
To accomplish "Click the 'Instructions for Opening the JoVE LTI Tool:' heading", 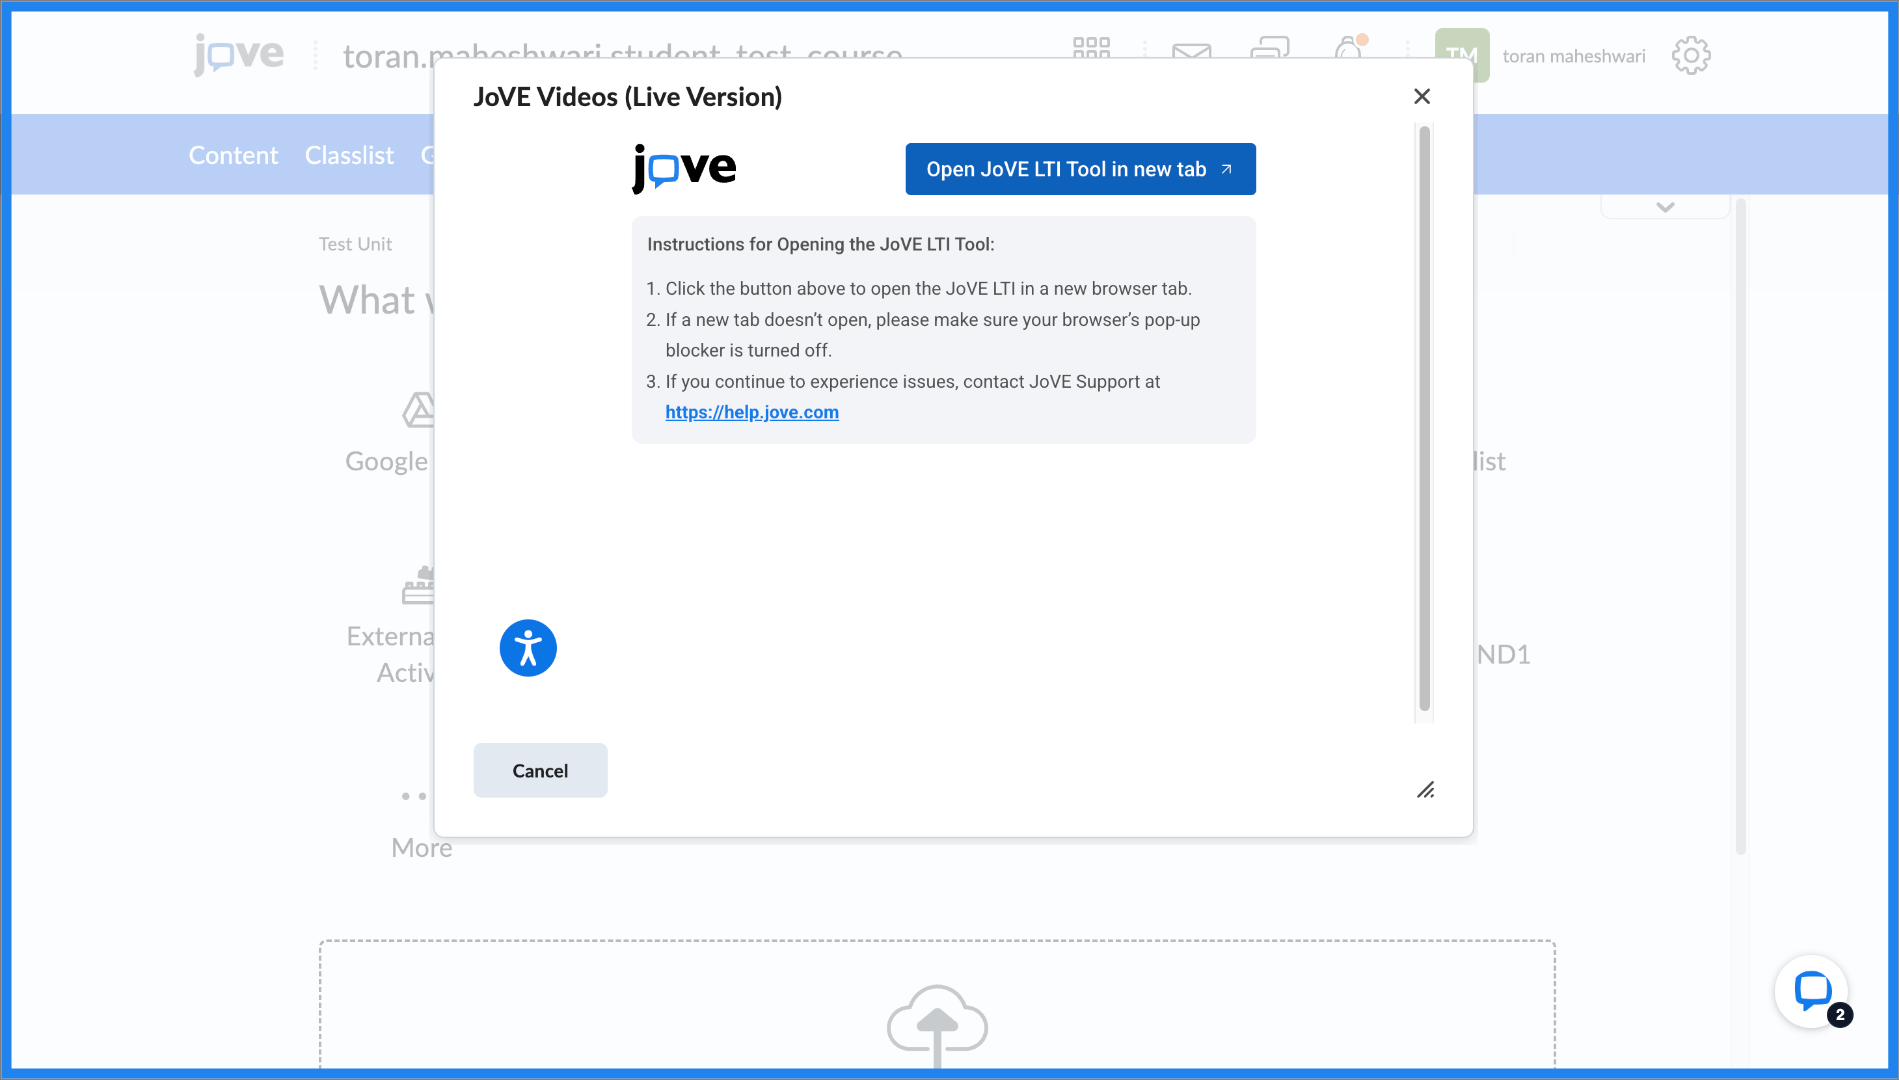I will pyautogui.click(x=821, y=244).
